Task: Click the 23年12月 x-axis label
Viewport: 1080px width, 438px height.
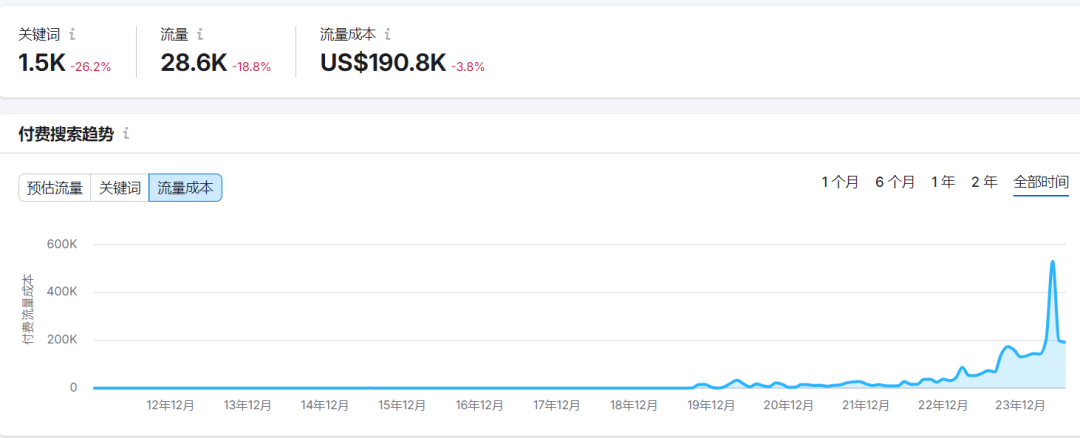Action: click(x=1021, y=406)
